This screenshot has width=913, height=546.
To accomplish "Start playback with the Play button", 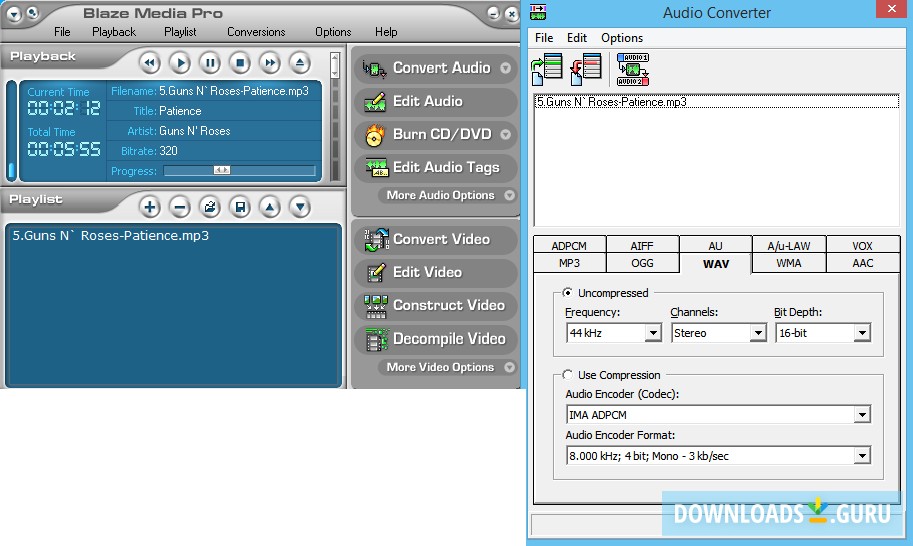I will (x=180, y=63).
